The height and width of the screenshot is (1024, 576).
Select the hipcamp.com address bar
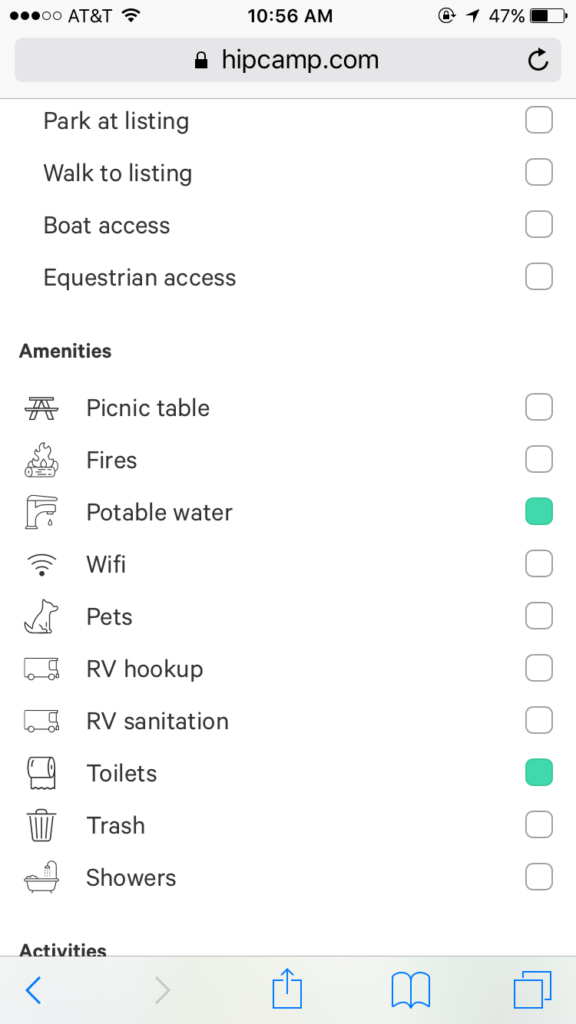tap(288, 60)
